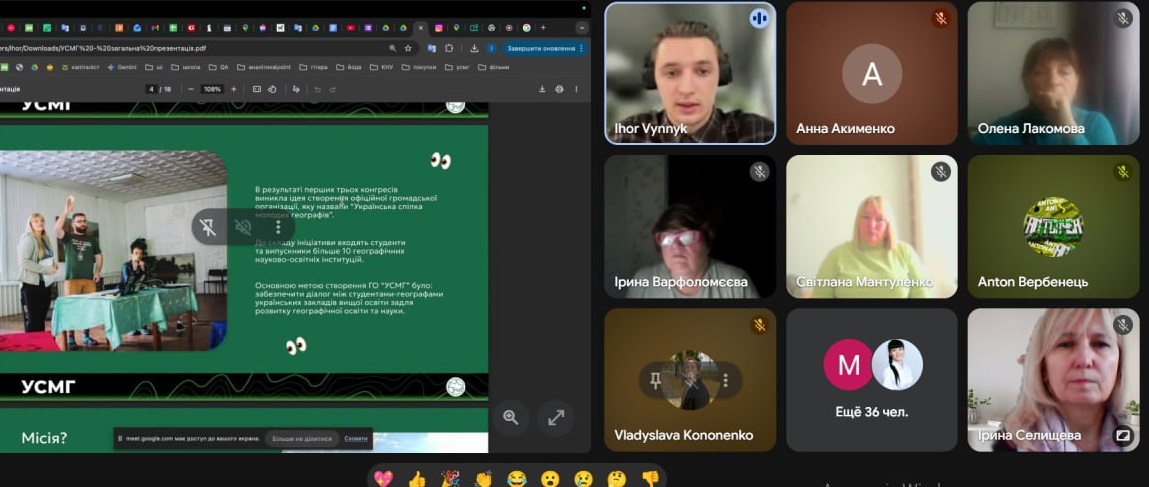Click the muted audio icon on the presentation overlay

243,228
